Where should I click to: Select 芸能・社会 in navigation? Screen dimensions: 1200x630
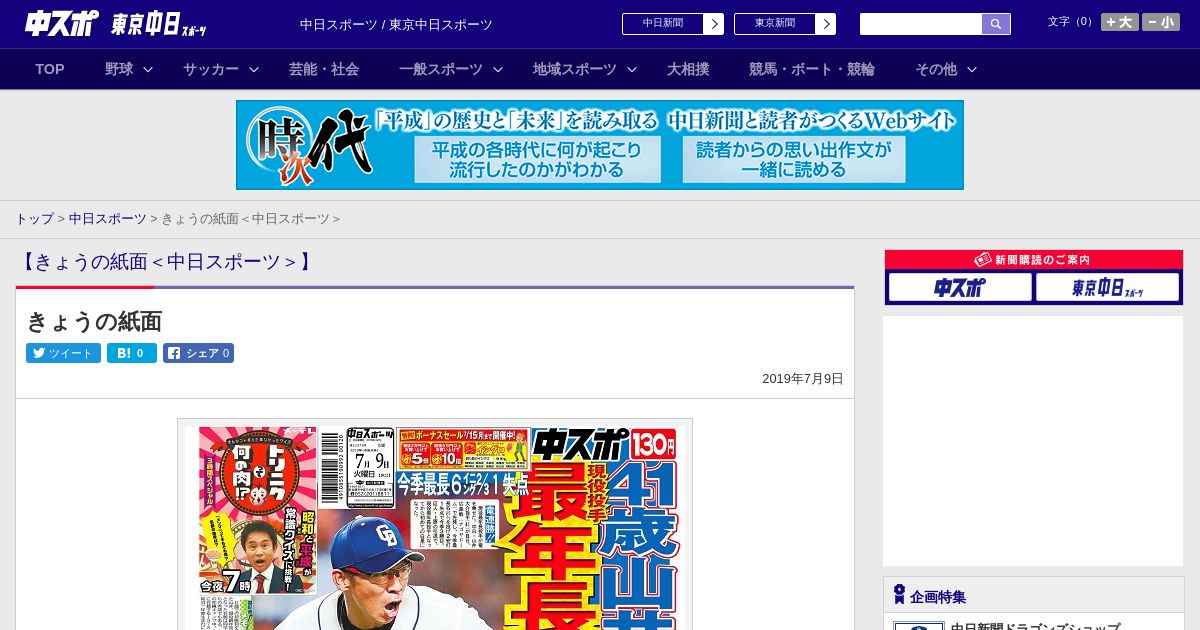point(324,69)
